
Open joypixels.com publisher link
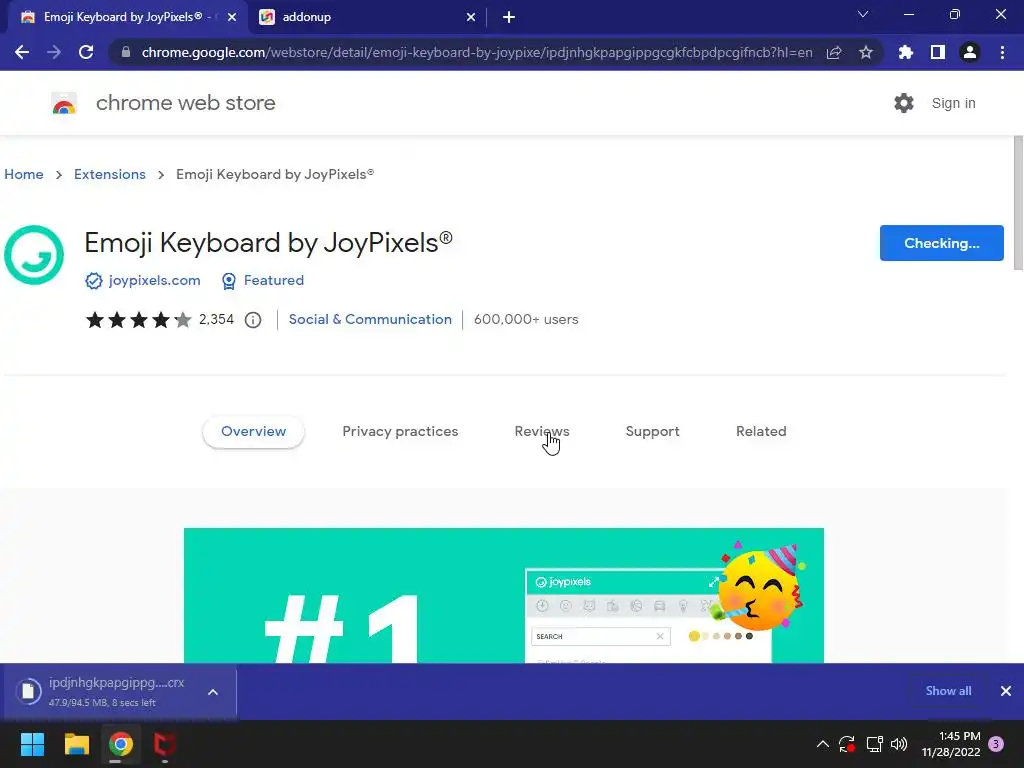pos(155,280)
